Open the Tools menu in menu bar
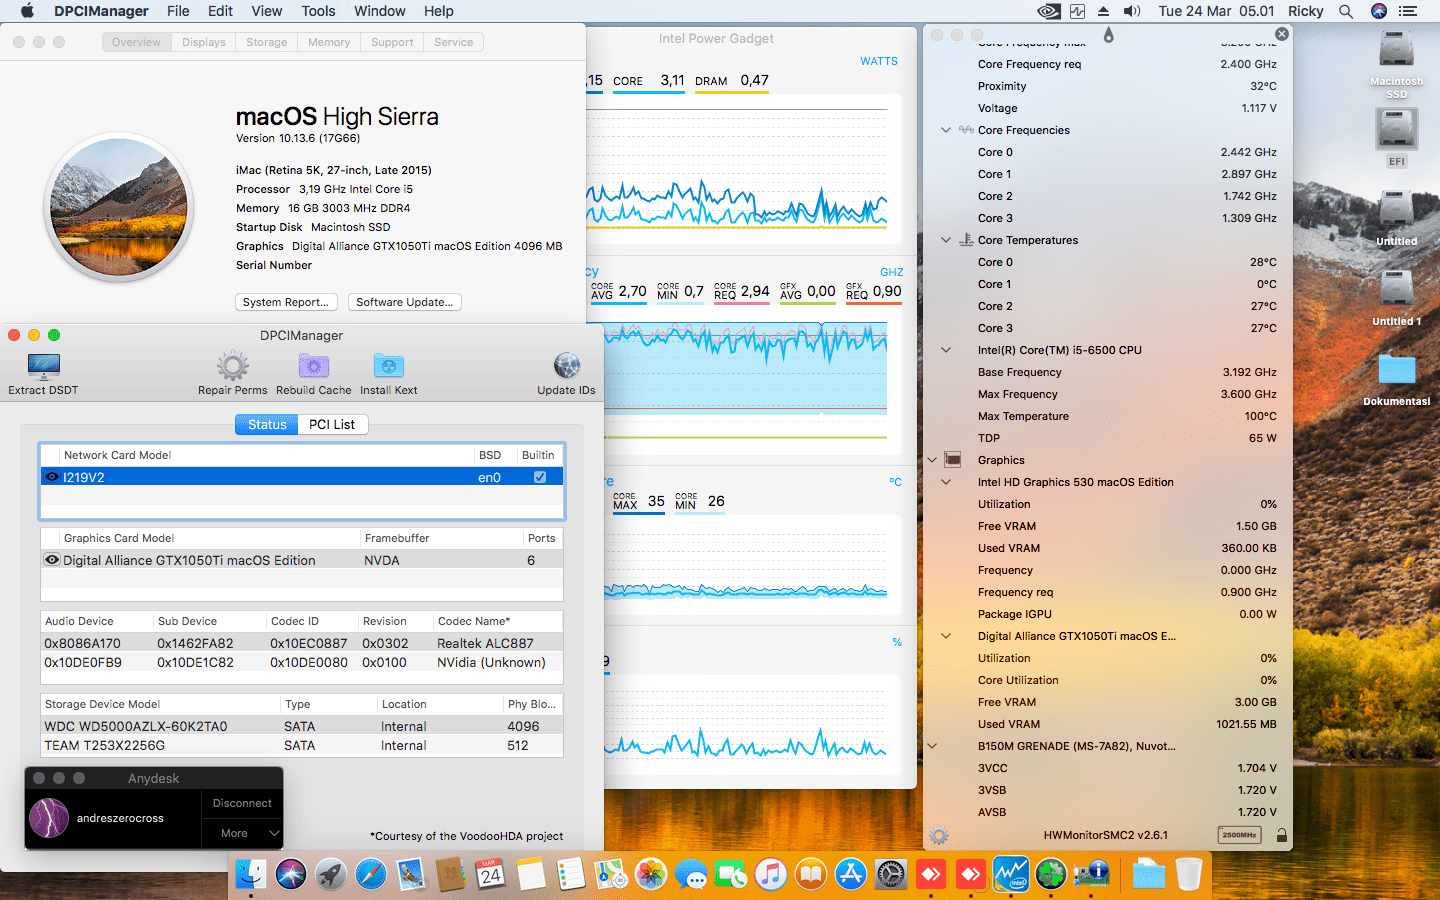Image resolution: width=1440 pixels, height=900 pixels. 318,11
